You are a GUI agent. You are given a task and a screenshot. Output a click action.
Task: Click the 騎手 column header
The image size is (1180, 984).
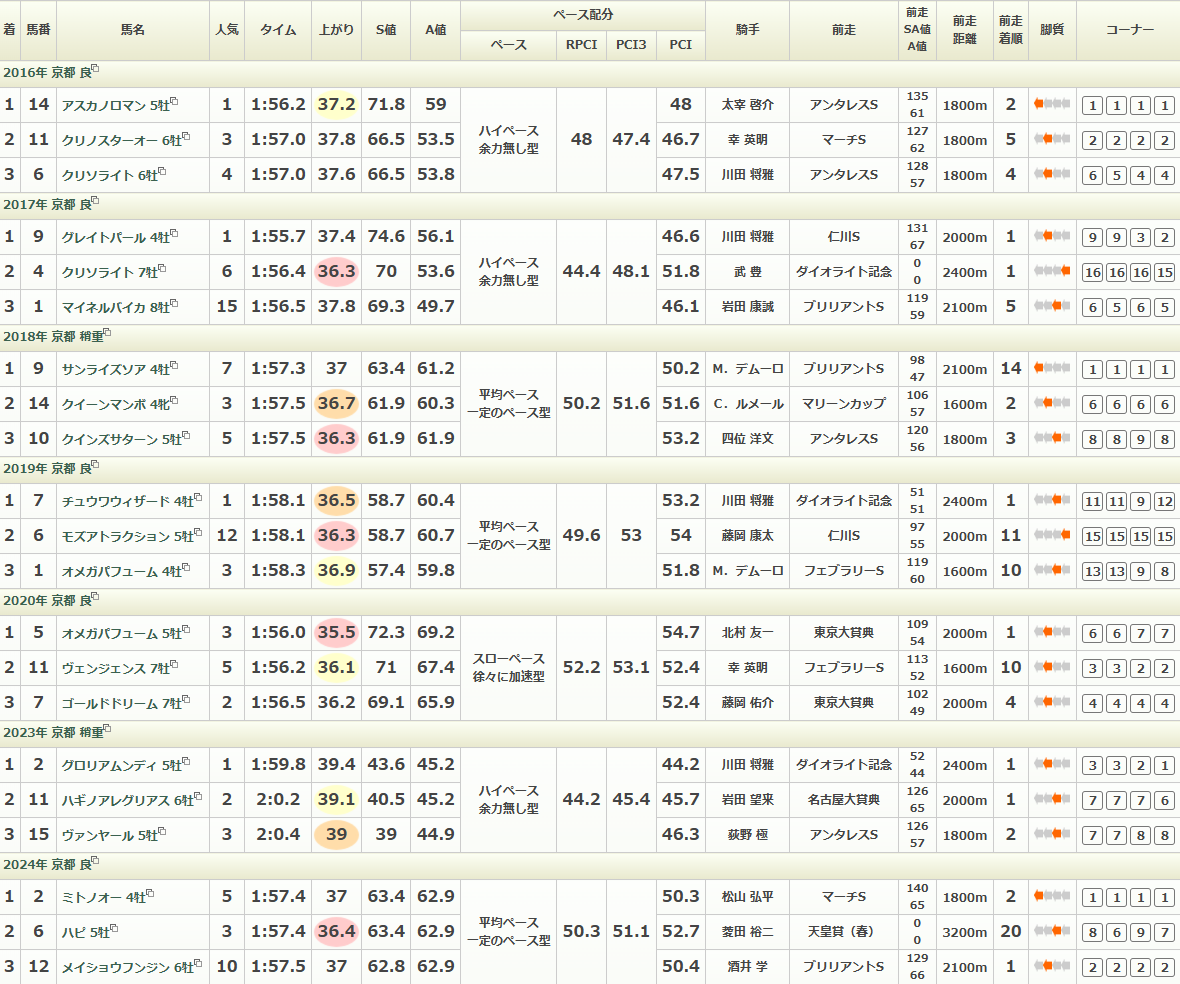click(747, 30)
